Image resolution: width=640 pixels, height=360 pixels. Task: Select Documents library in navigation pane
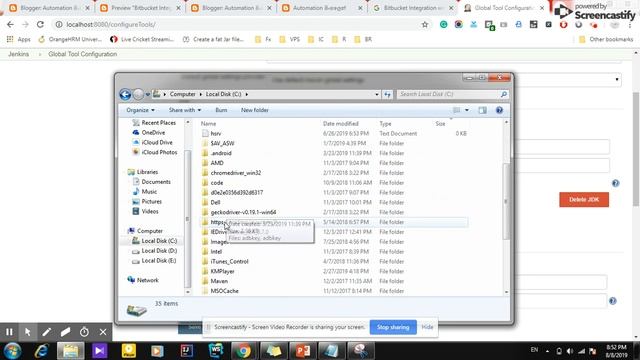pos(151,182)
